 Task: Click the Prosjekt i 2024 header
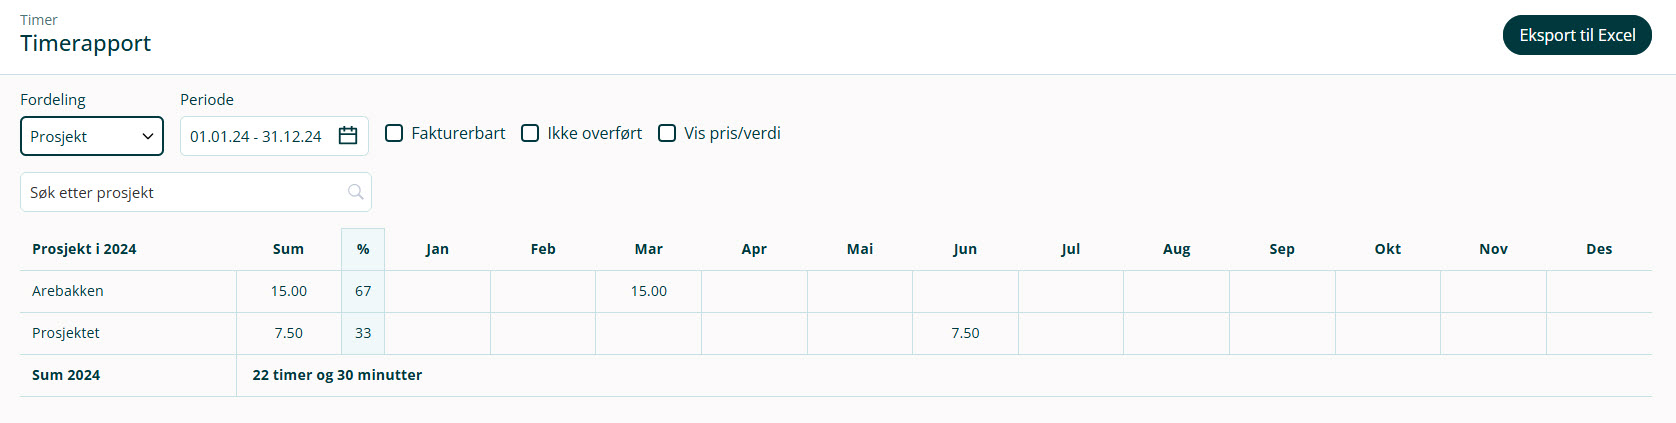(84, 249)
